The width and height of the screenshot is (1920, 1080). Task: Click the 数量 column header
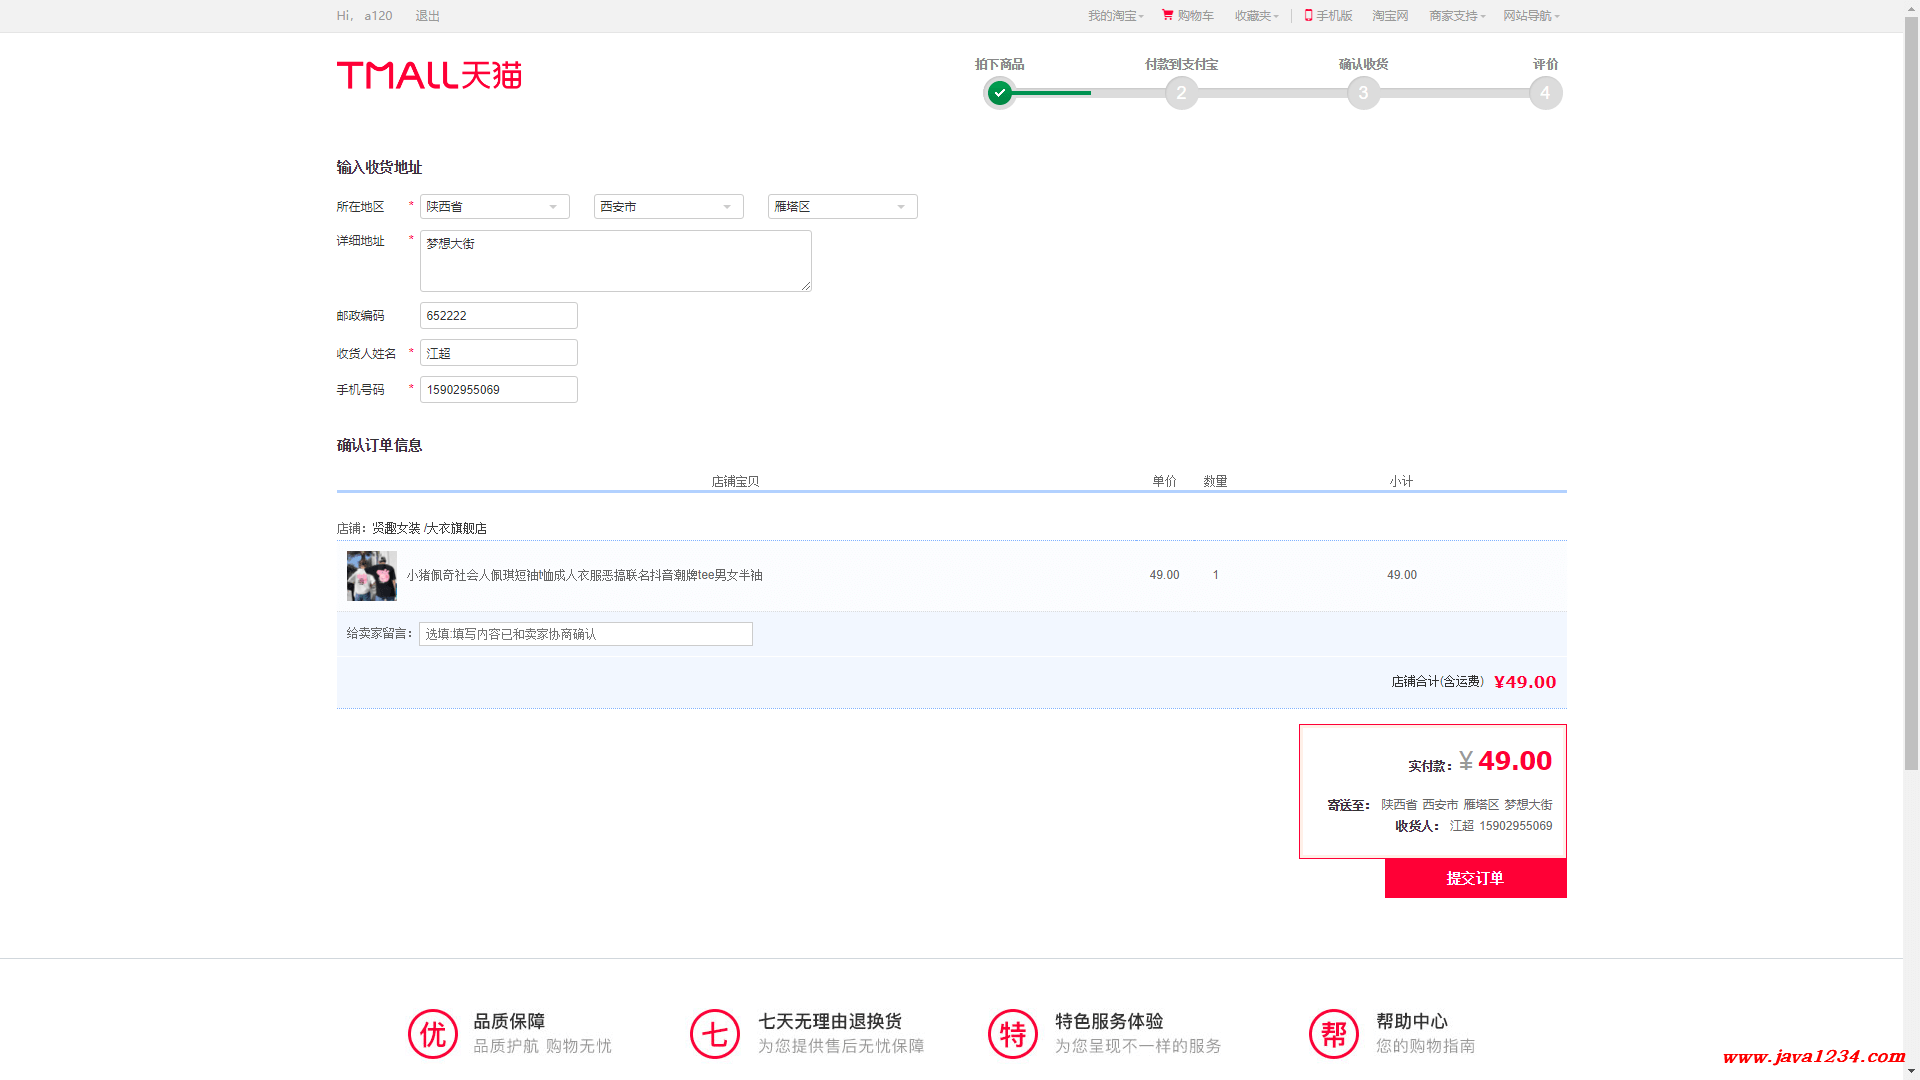click(x=1215, y=481)
